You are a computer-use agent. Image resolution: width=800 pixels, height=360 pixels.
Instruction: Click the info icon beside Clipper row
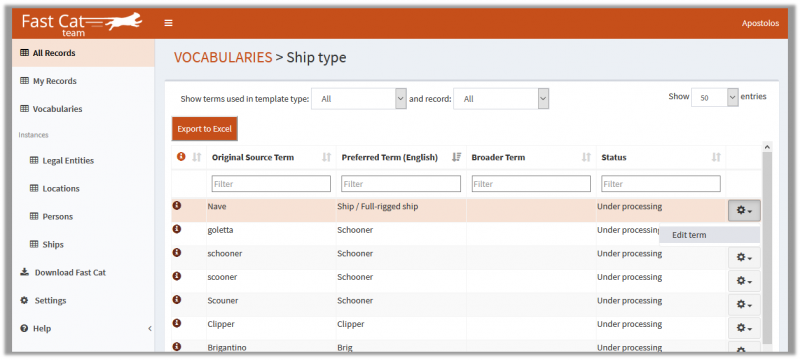(177, 323)
